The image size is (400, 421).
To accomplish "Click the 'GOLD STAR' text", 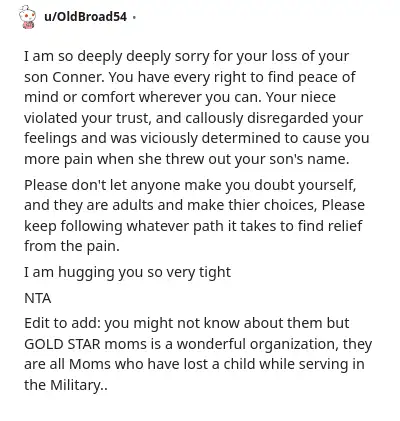I will click(62, 344).
